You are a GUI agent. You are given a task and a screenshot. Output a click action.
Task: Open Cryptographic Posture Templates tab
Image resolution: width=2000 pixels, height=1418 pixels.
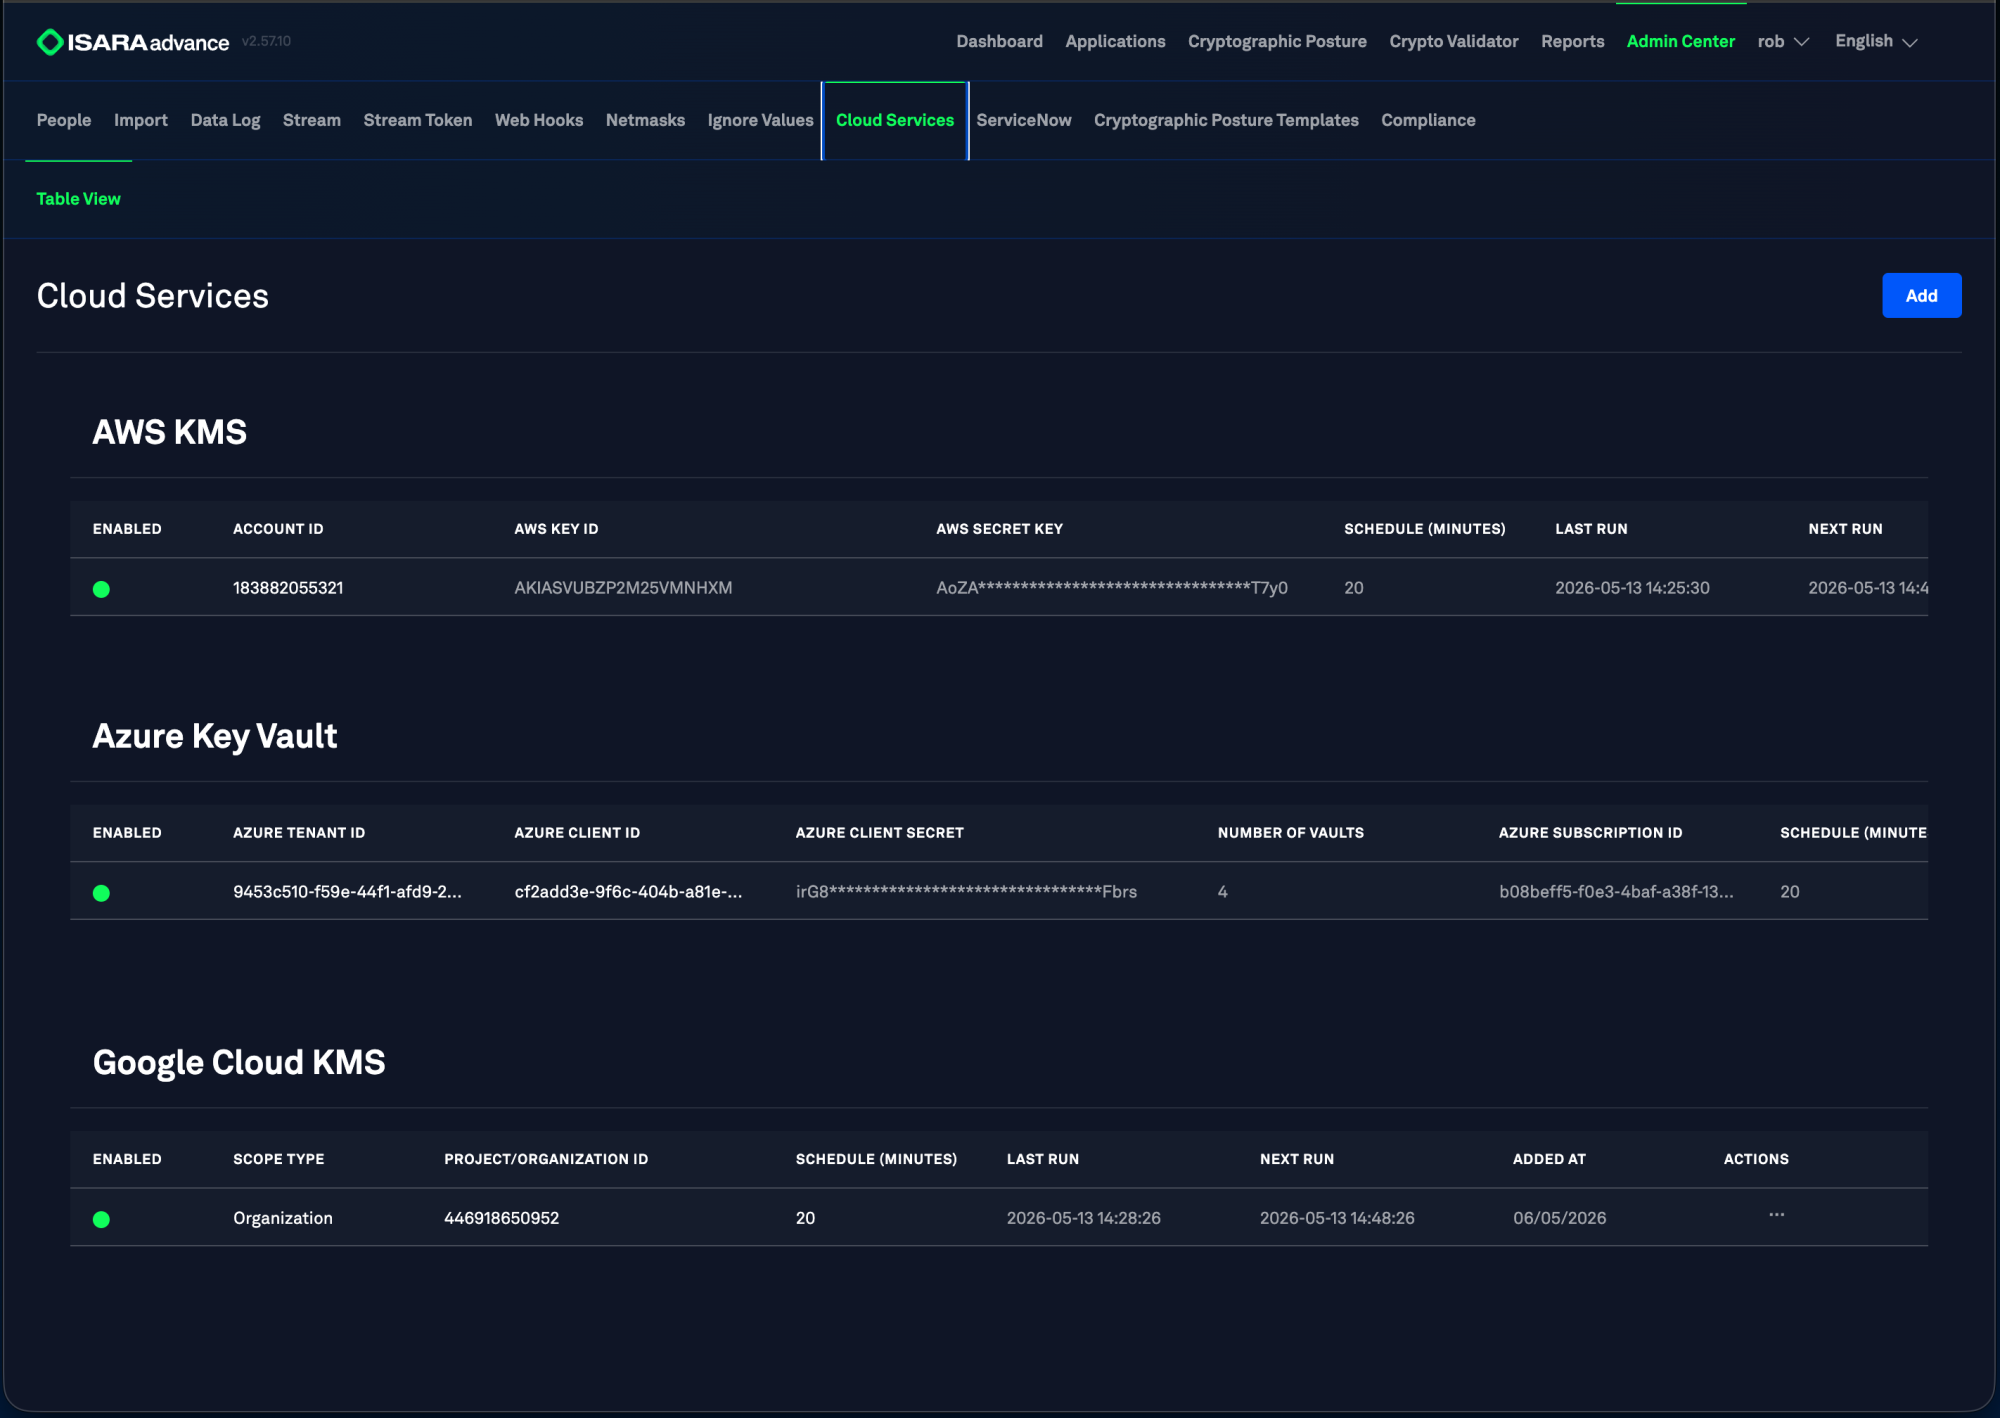pyautogui.click(x=1226, y=120)
